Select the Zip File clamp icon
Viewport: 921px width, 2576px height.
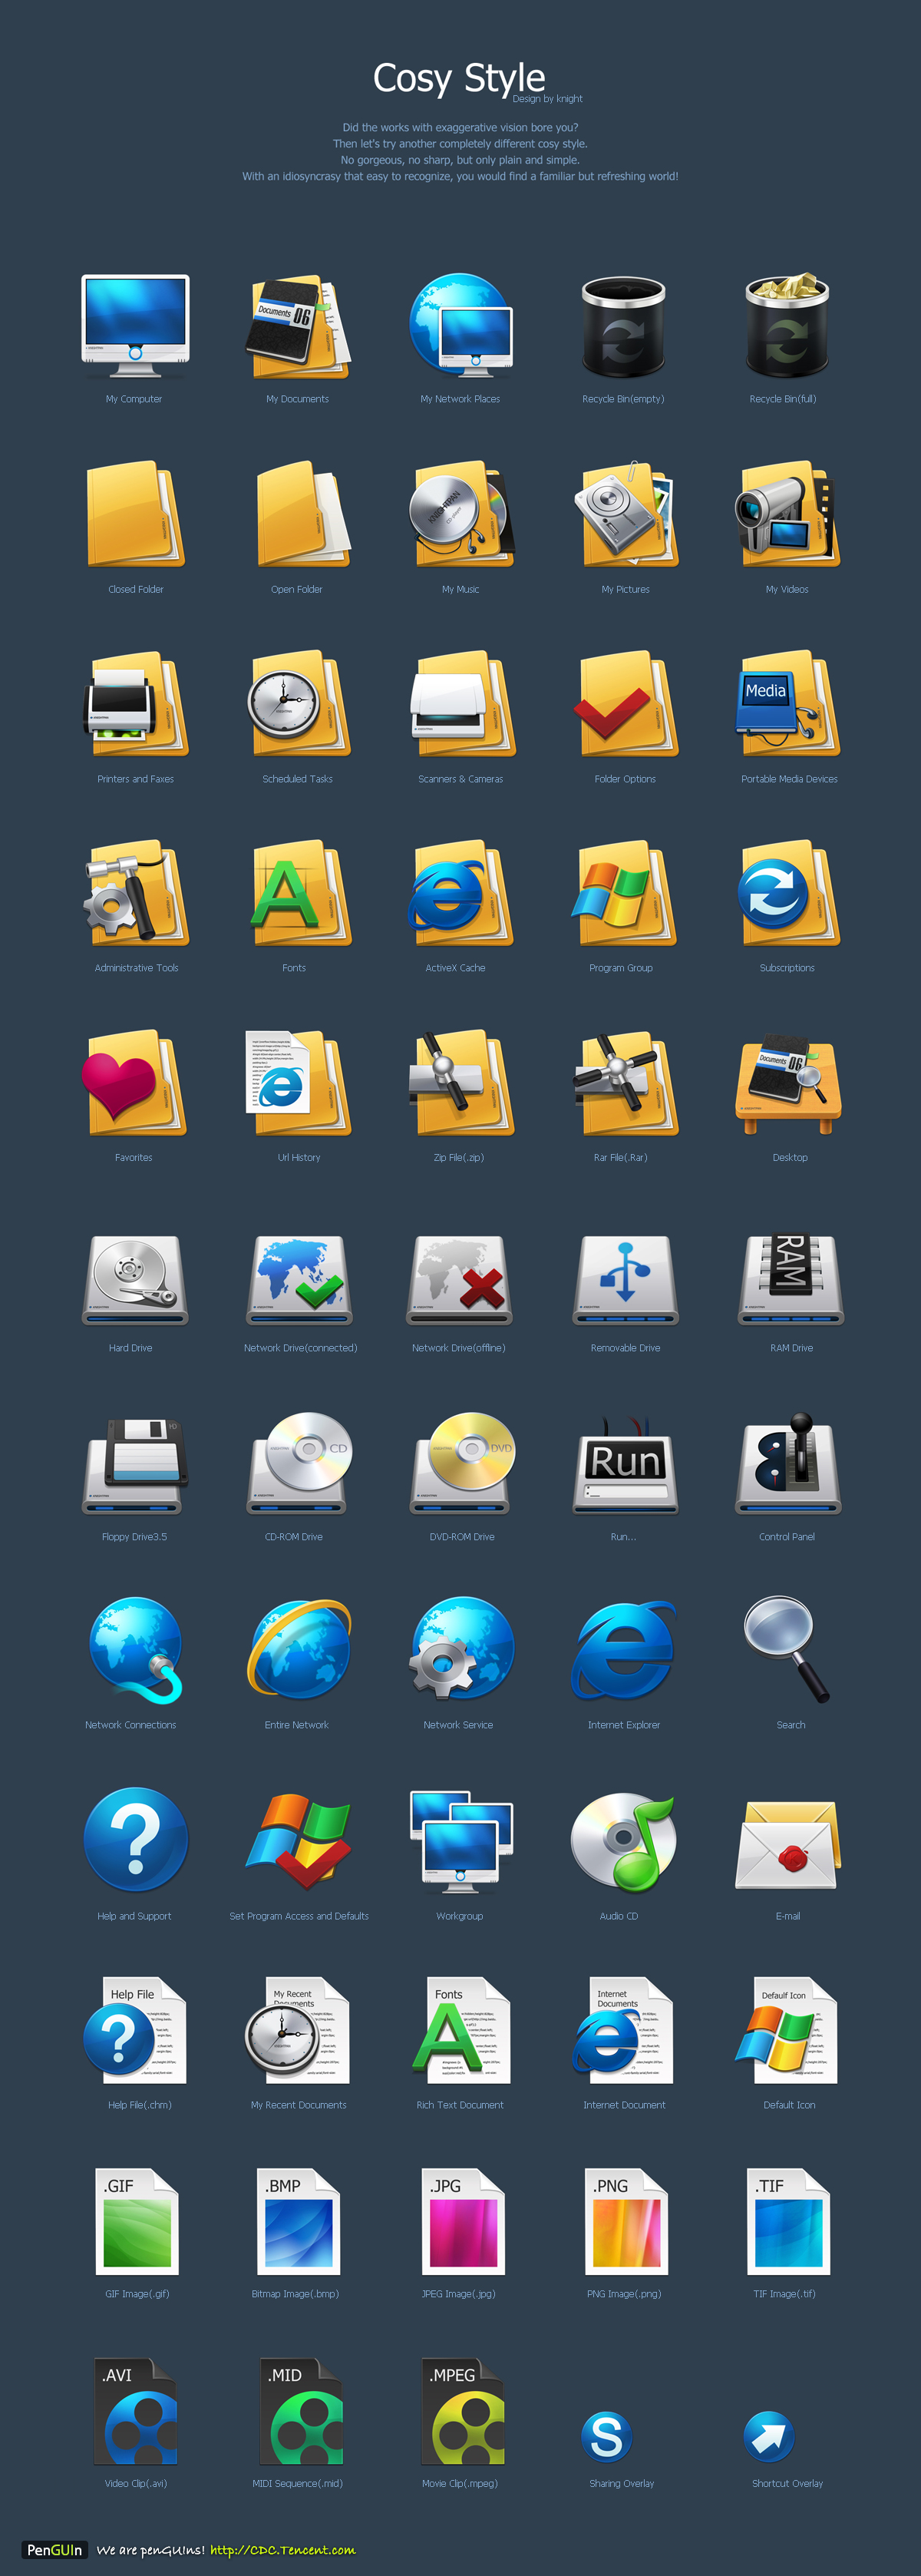coord(461,1083)
